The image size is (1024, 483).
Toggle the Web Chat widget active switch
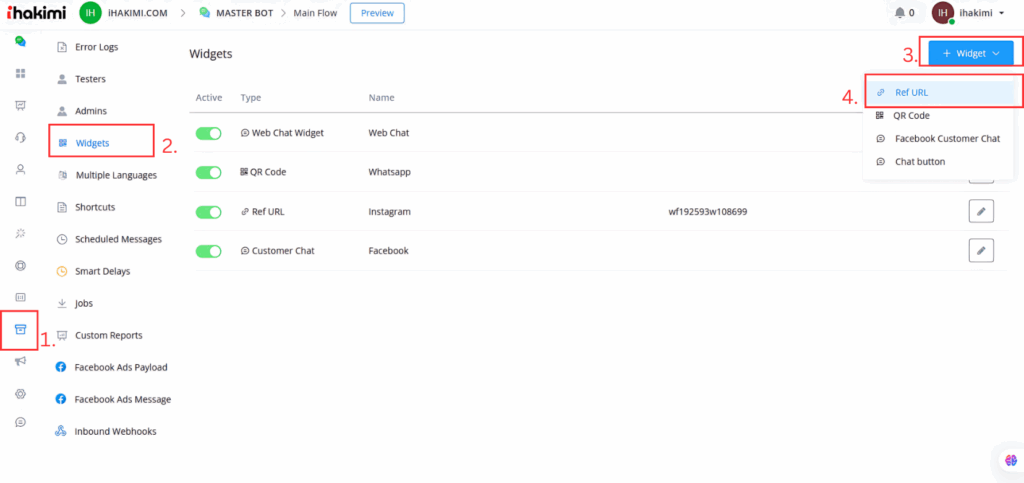(208, 133)
